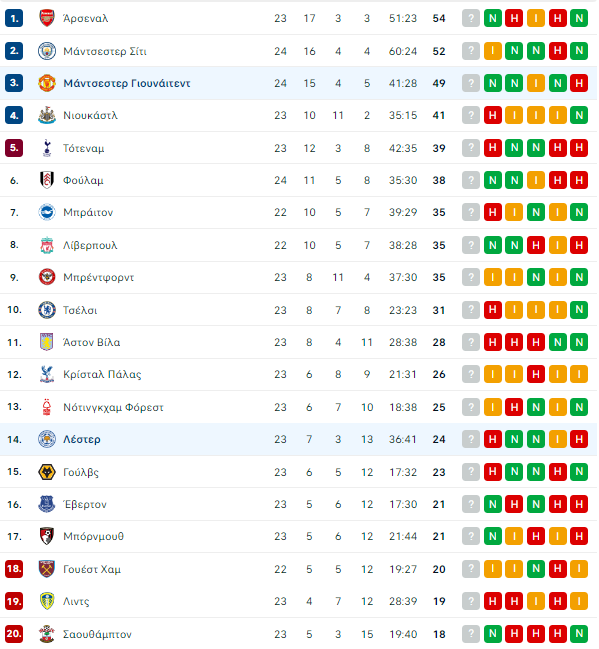Click the blue rank 1 badge
The height and width of the screenshot is (649, 599).
[x=14, y=18]
